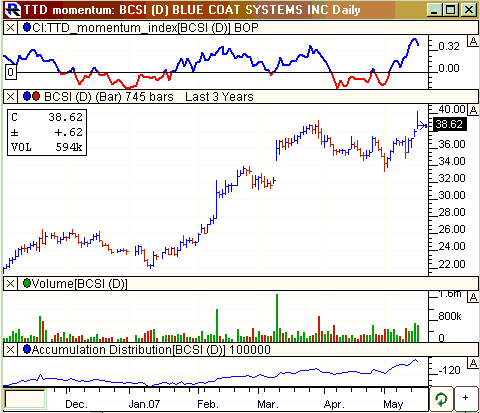Click the Apr. time axis label
The height and width of the screenshot is (413, 480).
tap(334, 404)
